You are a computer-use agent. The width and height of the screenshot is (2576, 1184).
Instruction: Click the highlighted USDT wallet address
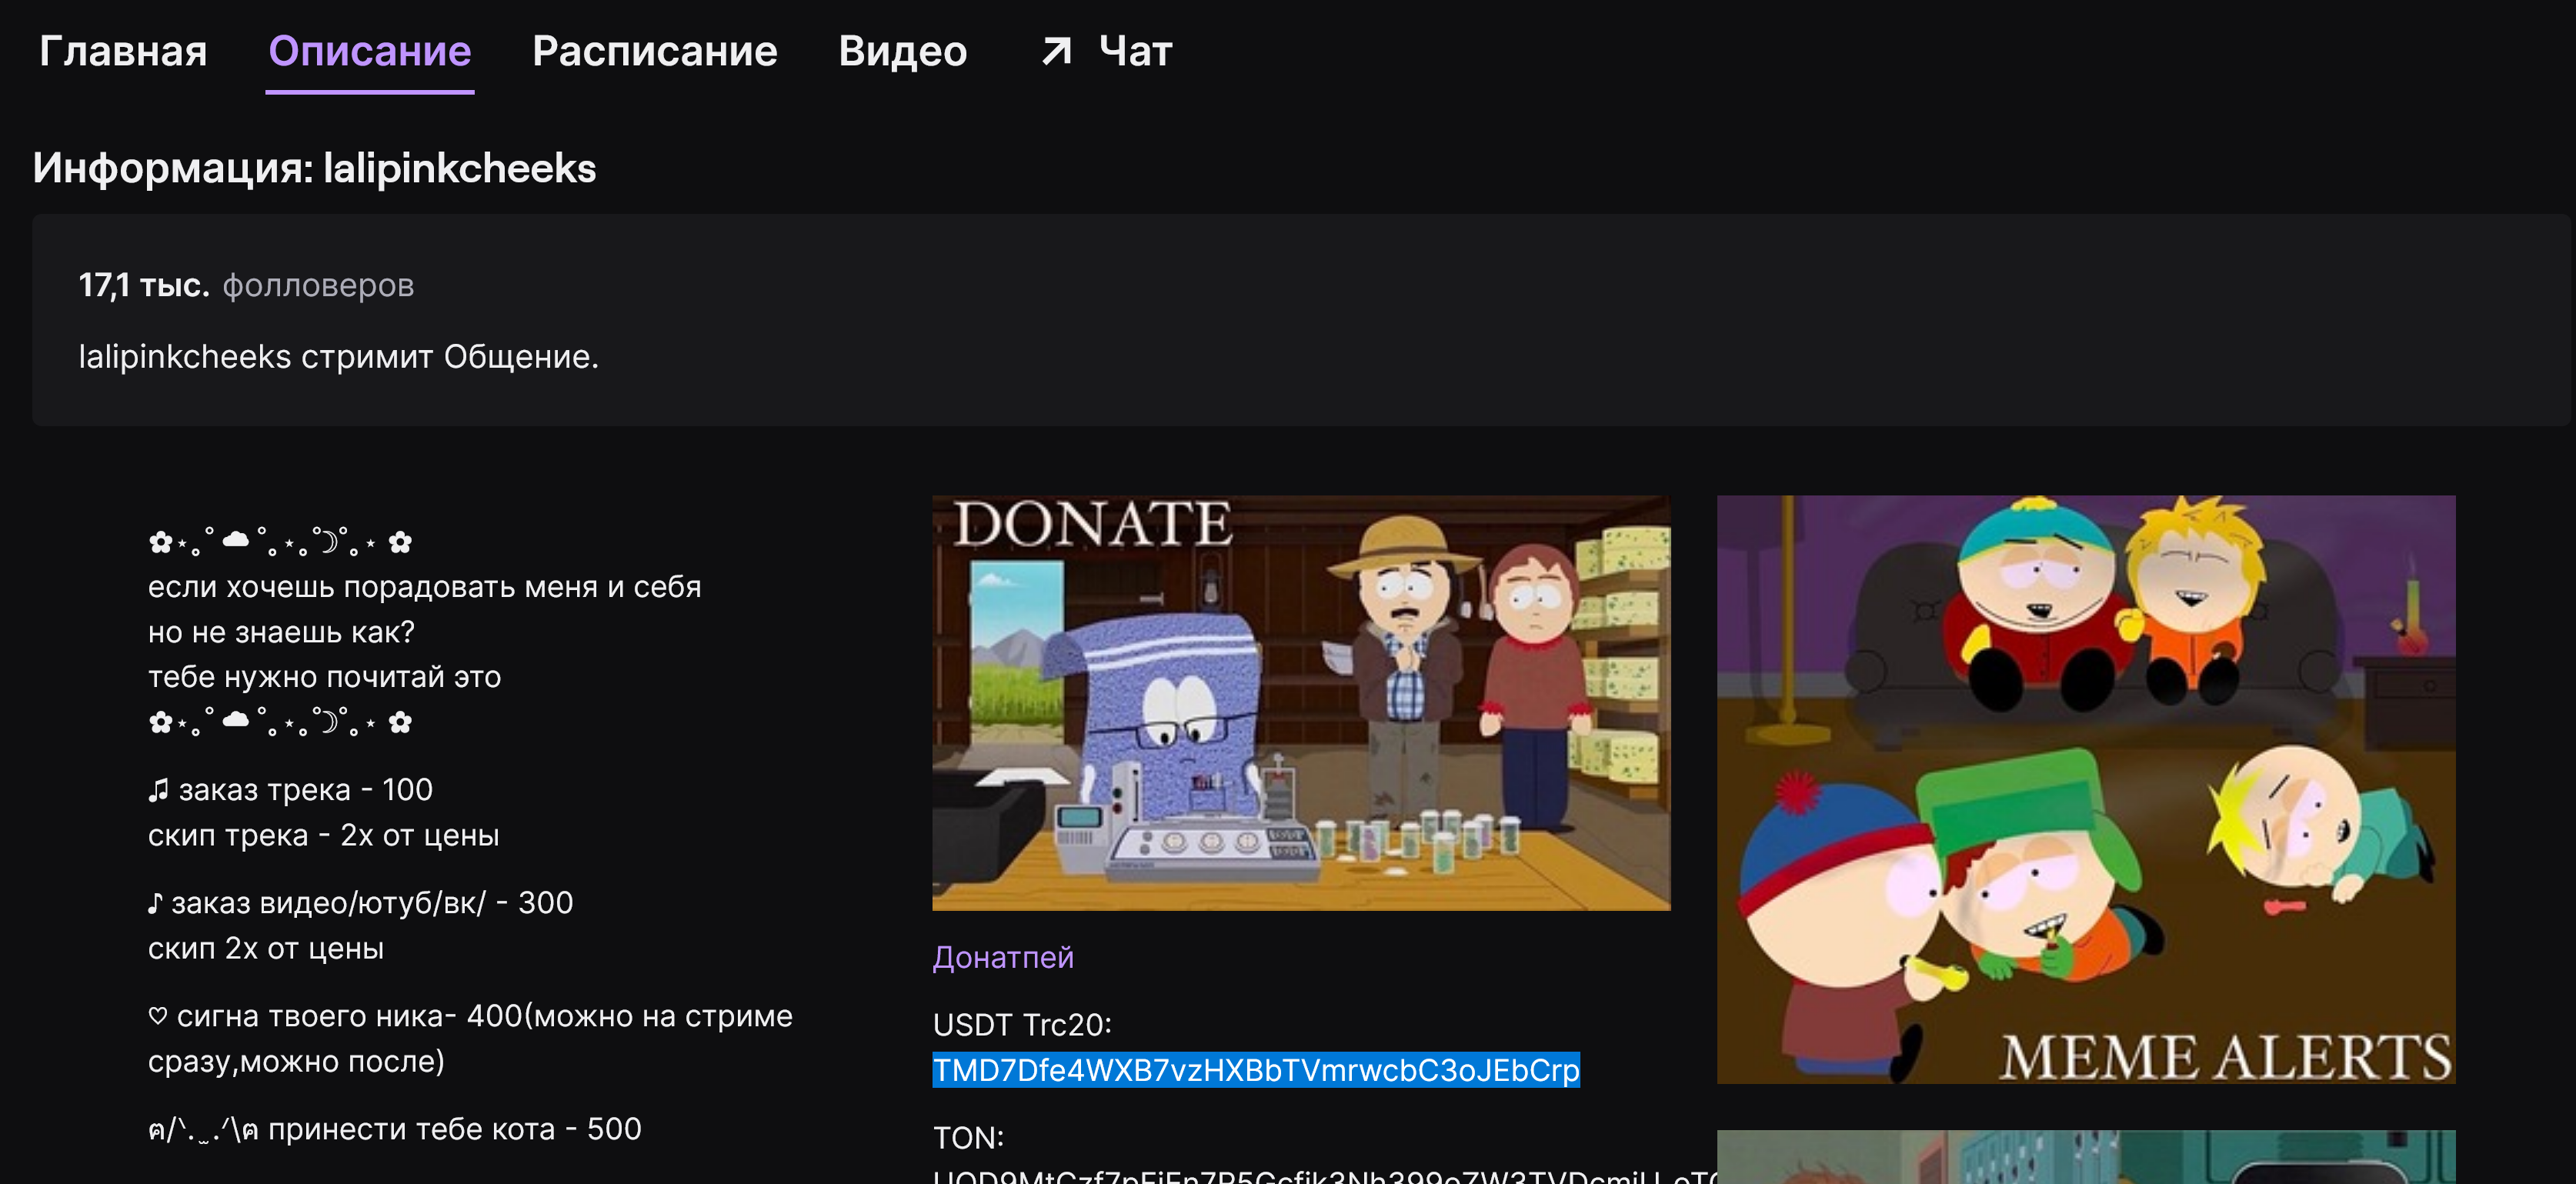(x=1256, y=1070)
